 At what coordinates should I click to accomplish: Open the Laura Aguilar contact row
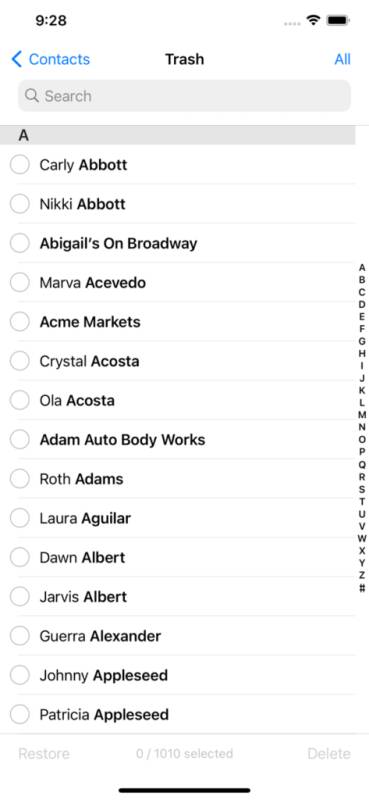pos(184,518)
